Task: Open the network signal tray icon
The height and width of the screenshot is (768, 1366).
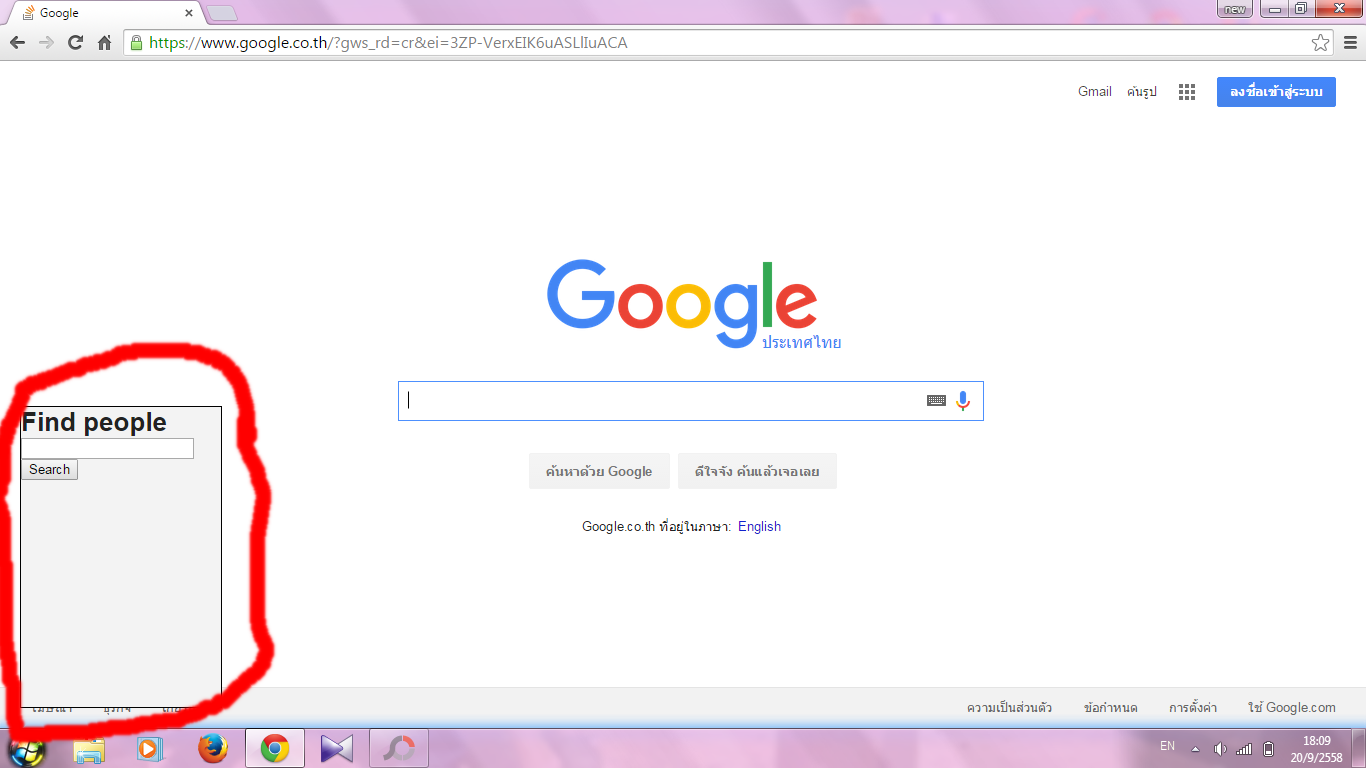Action: [1244, 749]
